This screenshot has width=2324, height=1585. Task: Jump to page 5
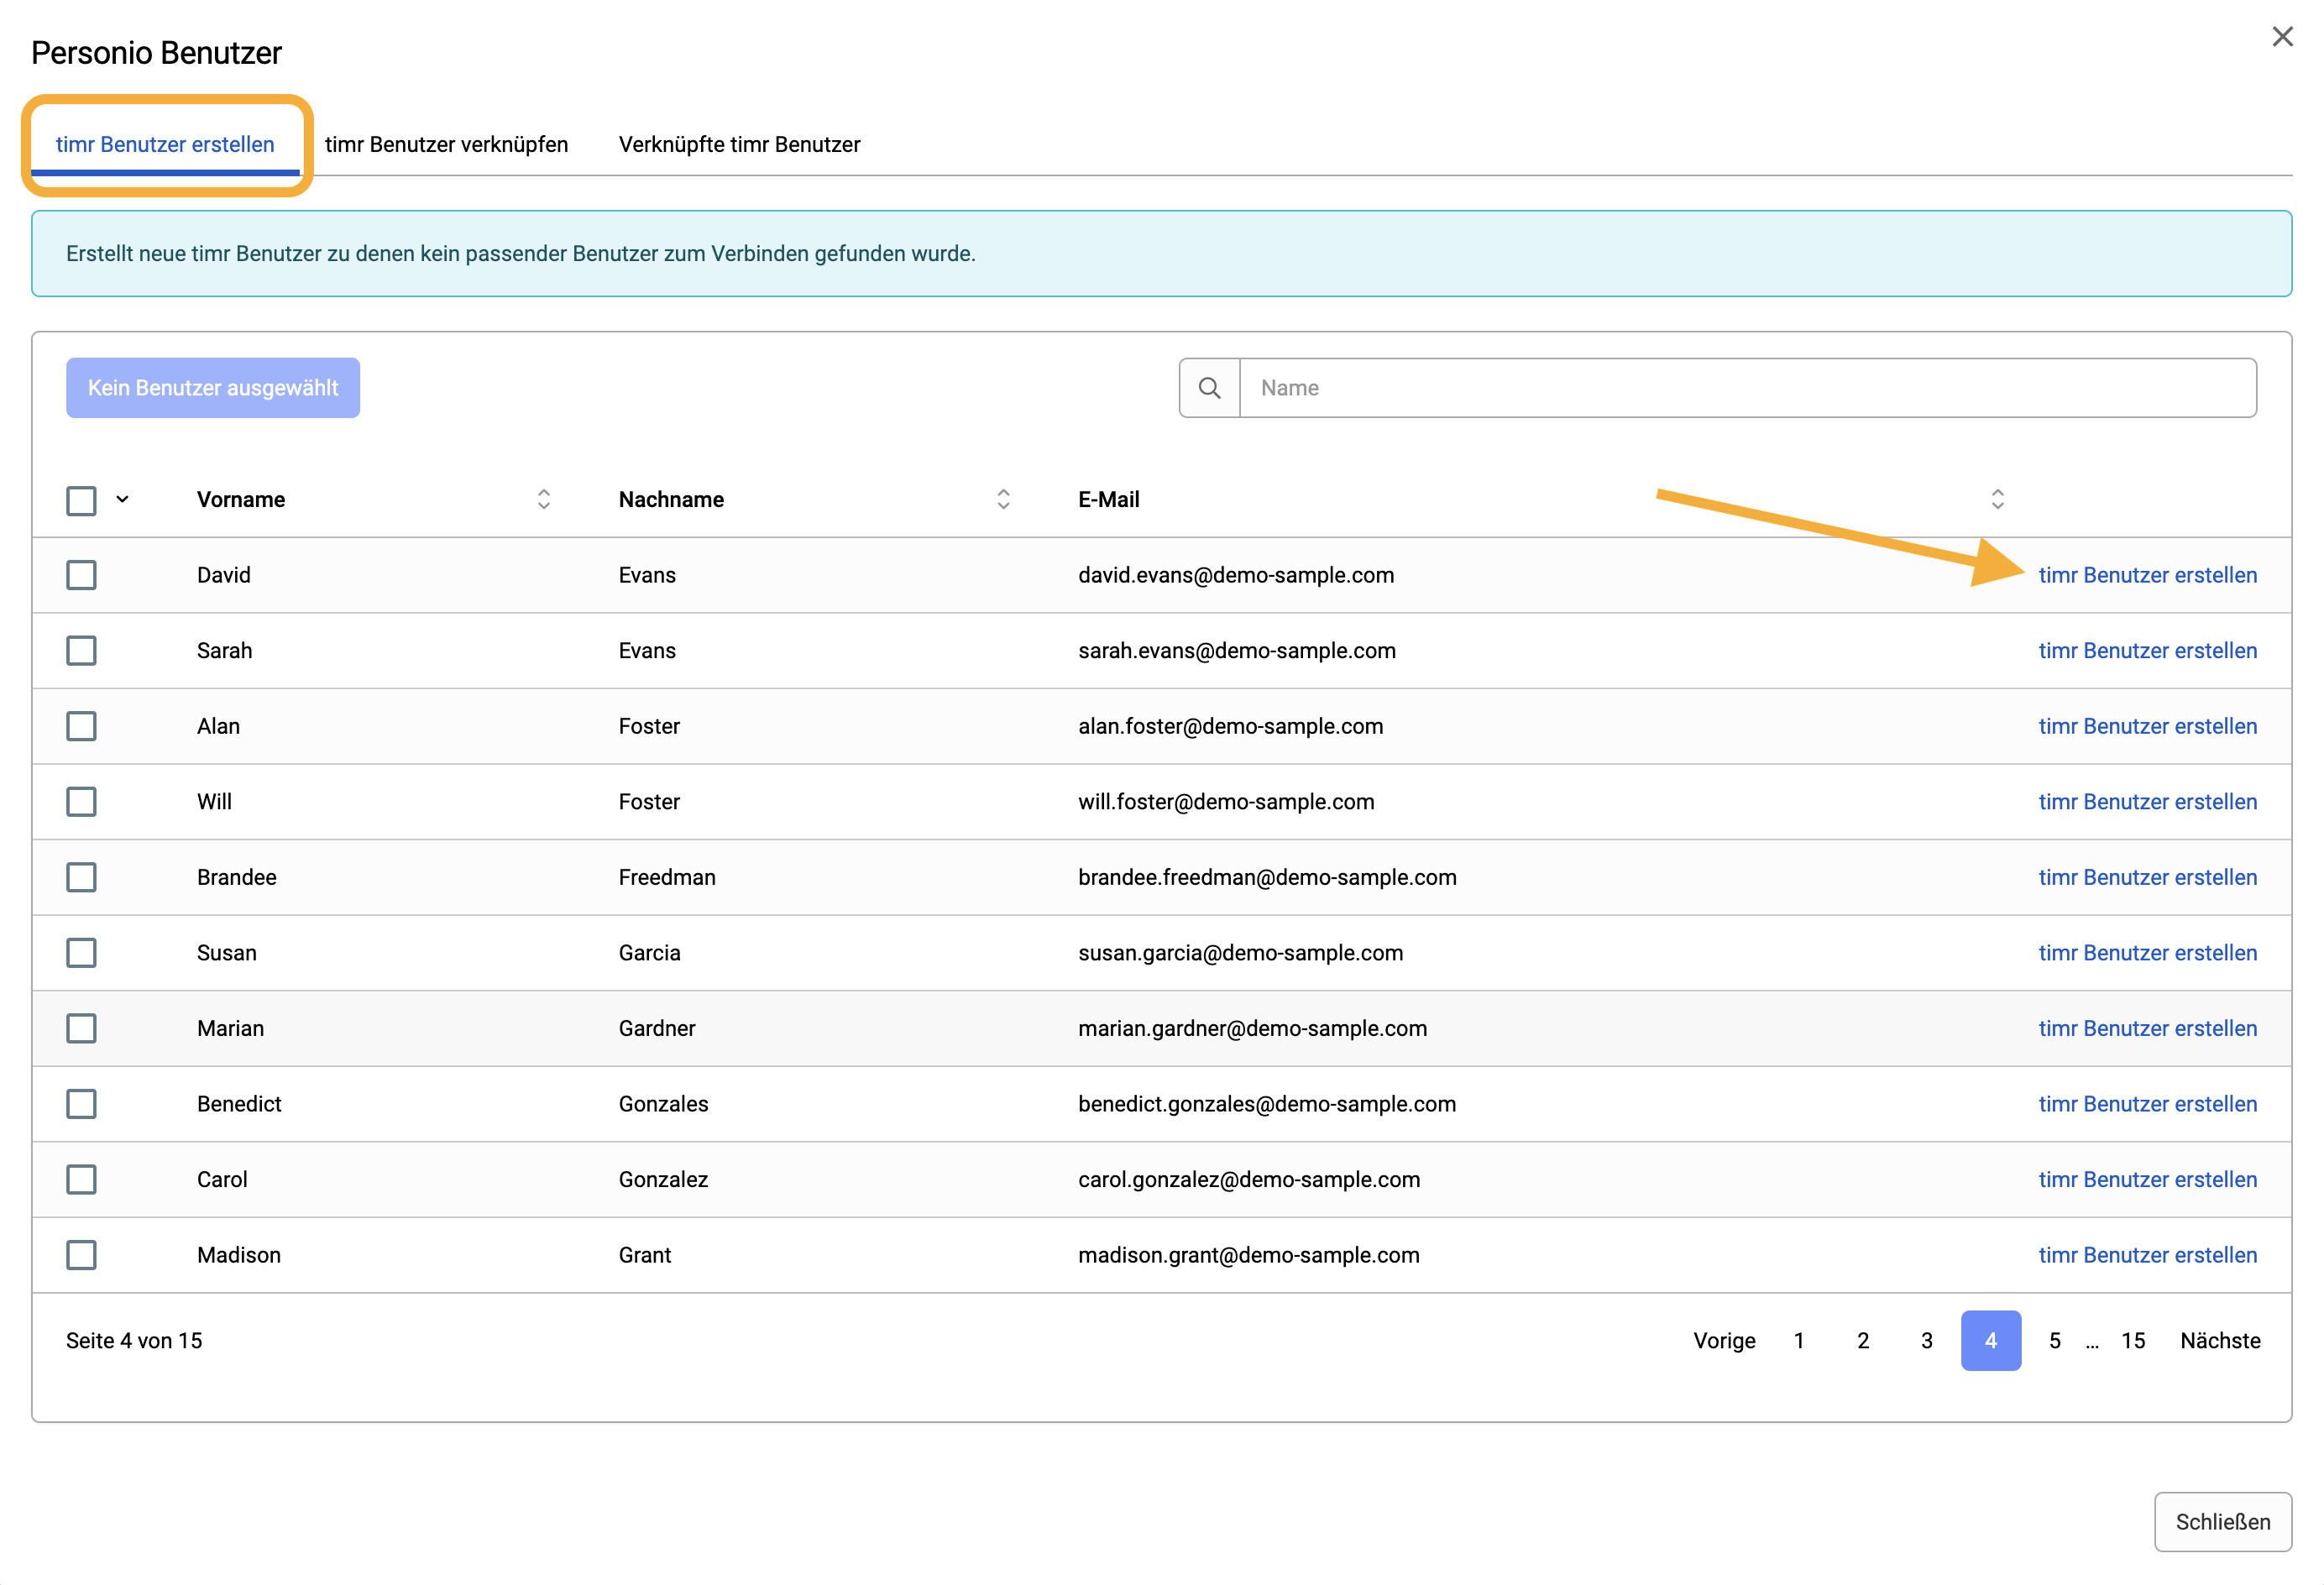(2055, 1341)
